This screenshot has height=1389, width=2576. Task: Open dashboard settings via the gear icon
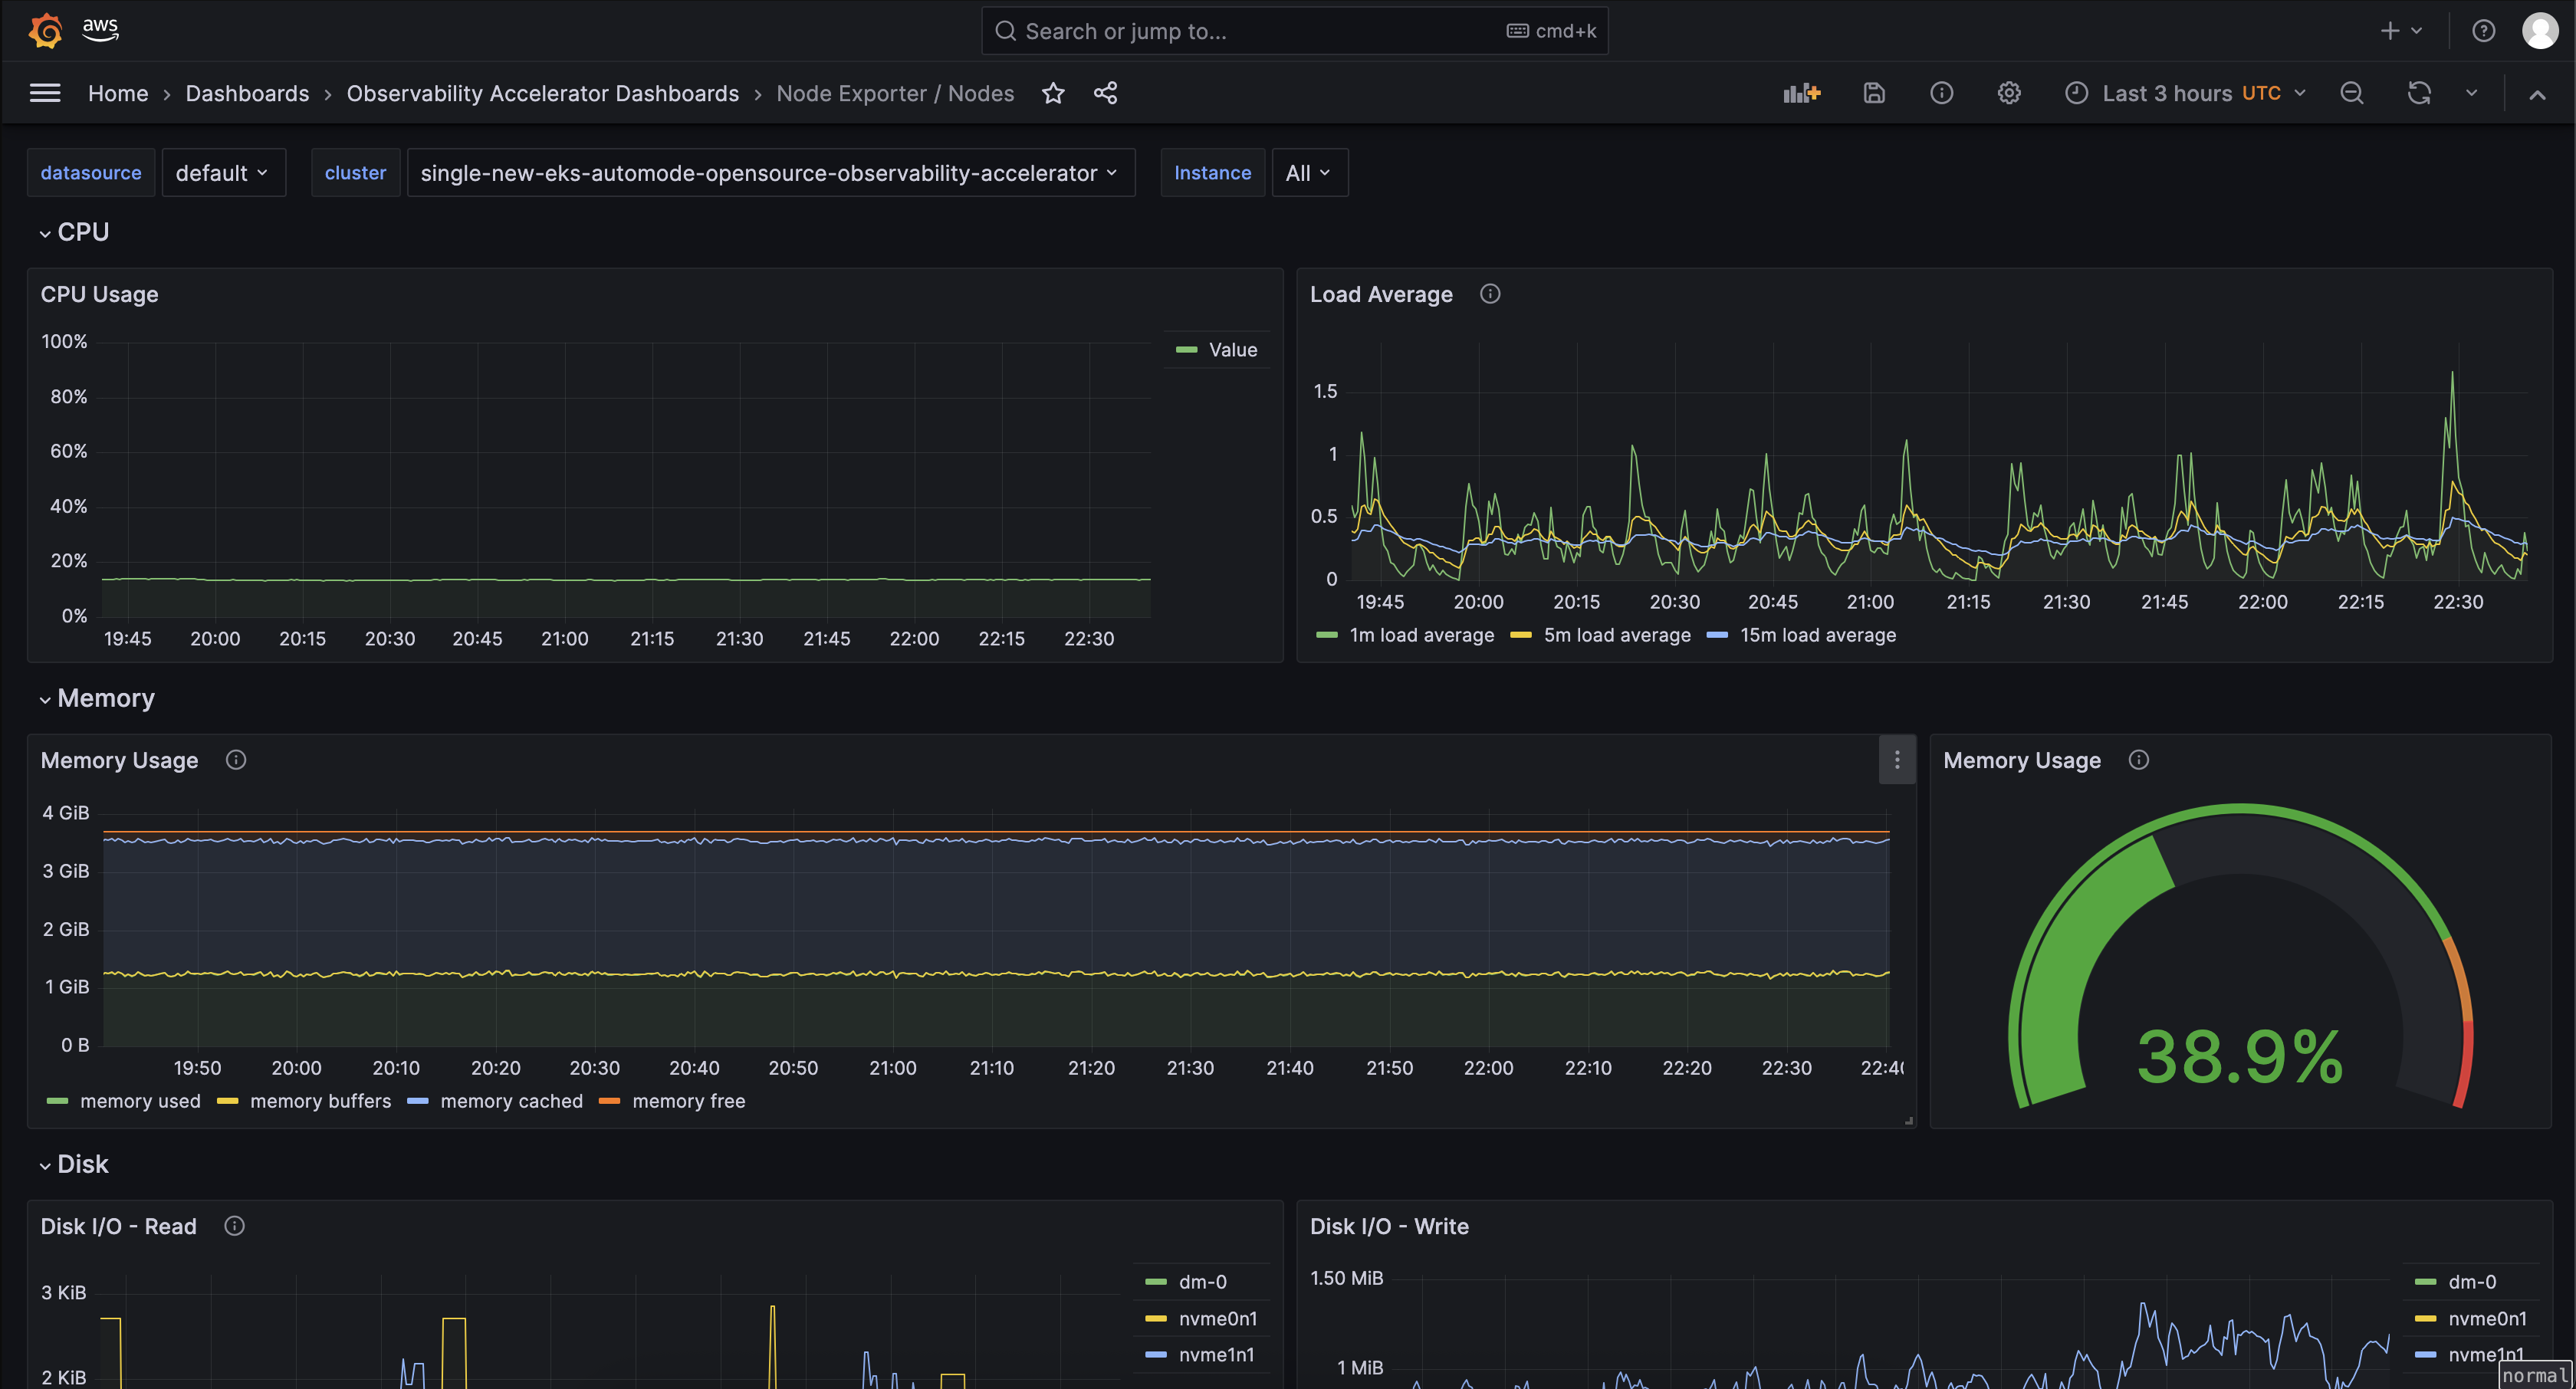click(x=2010, y=93)
